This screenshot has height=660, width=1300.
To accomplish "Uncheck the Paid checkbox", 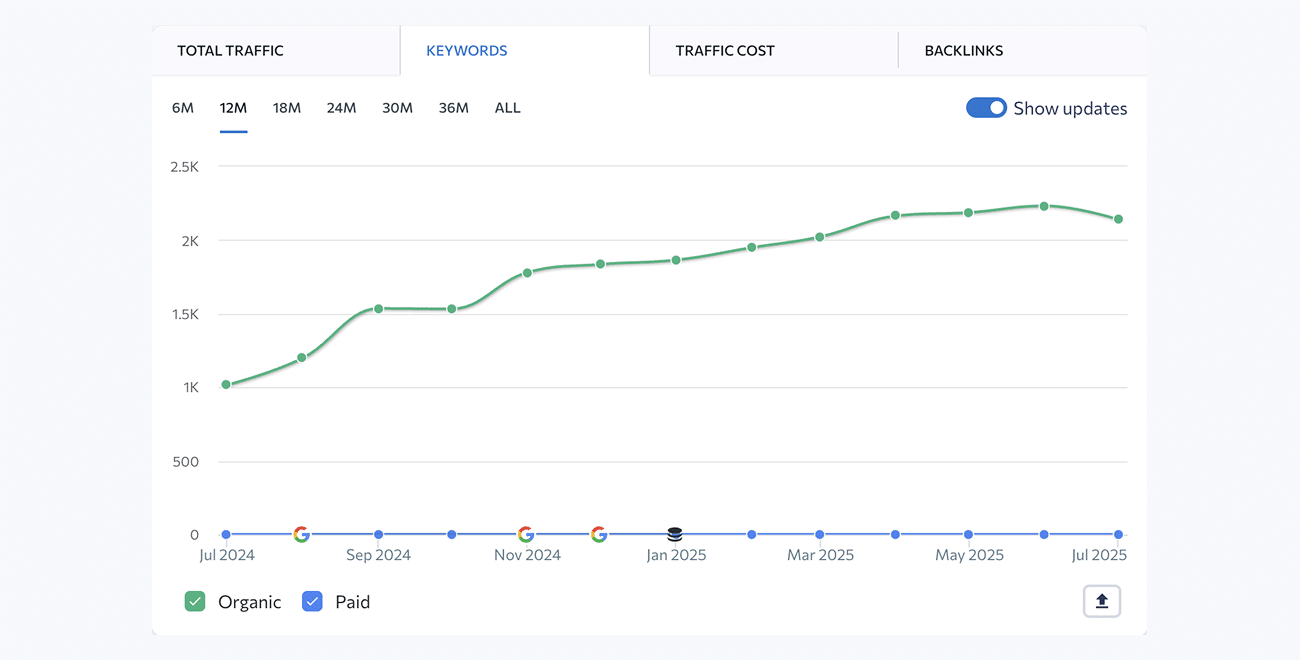I will pyautogui.click(x=312, y=602).
